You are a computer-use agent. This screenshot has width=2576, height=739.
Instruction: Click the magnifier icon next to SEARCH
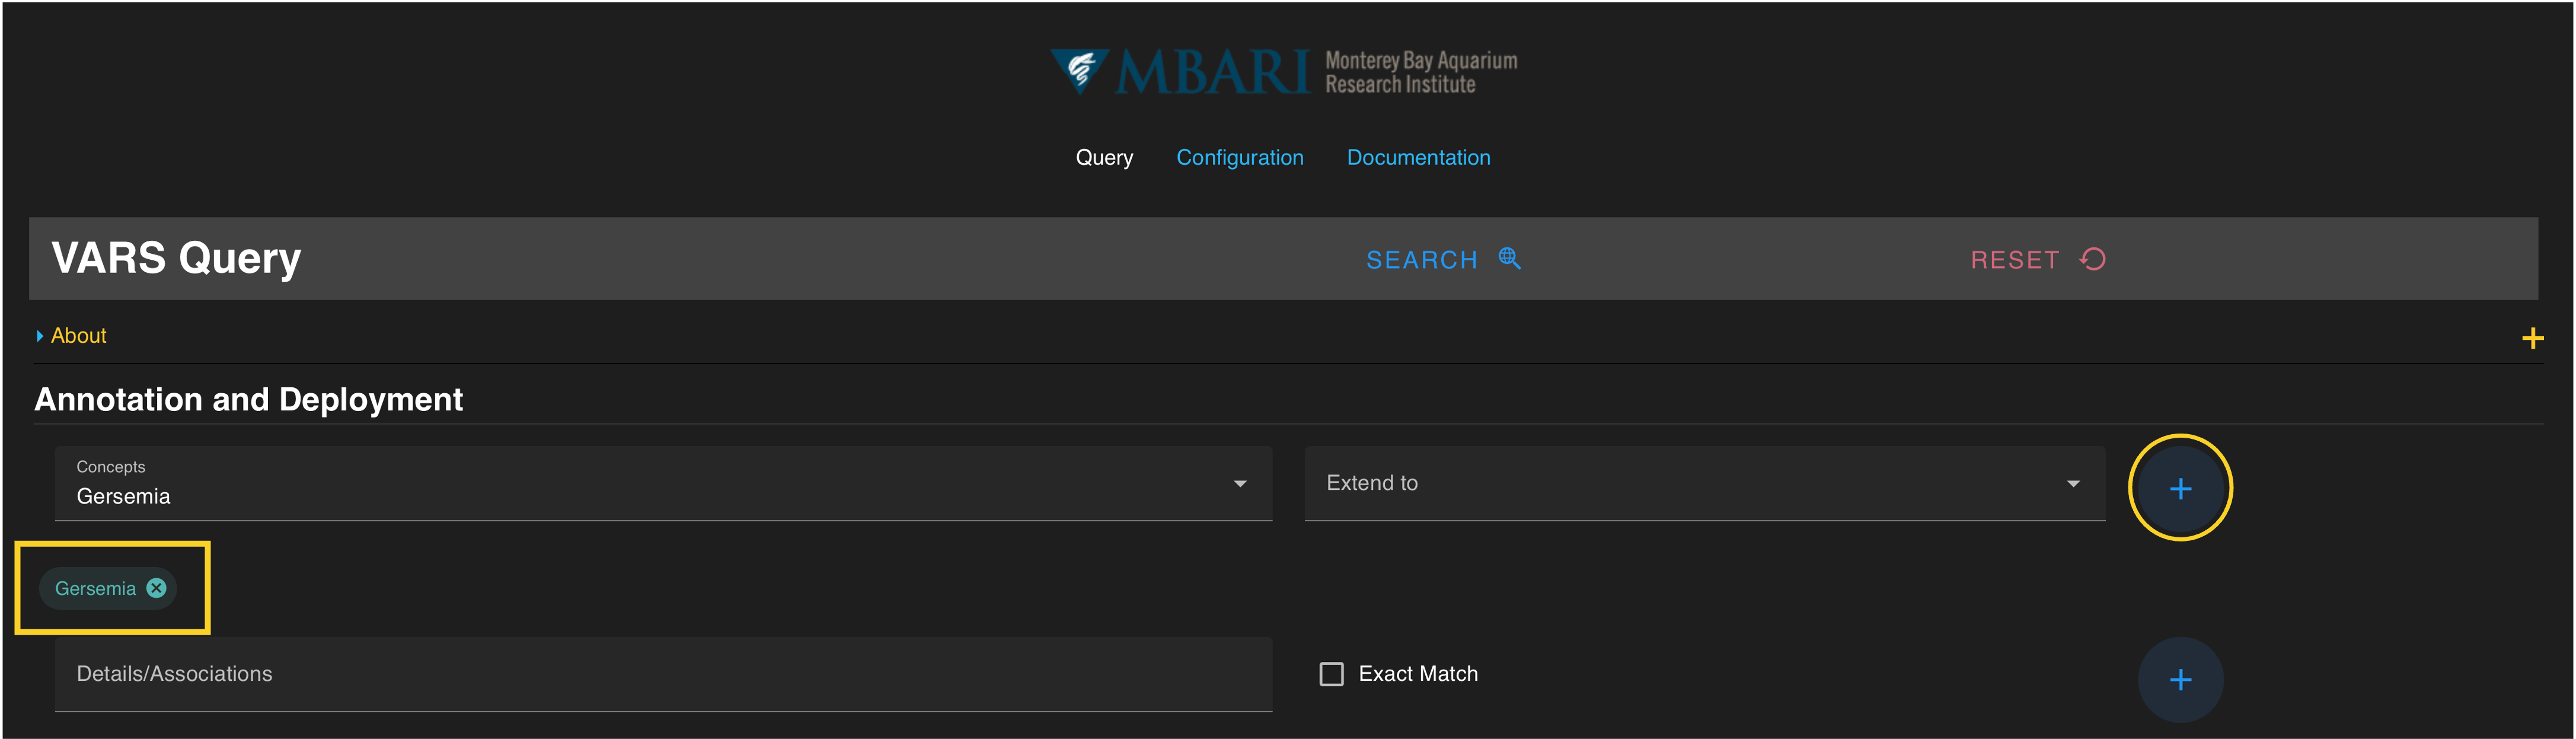click(1509, 259)
